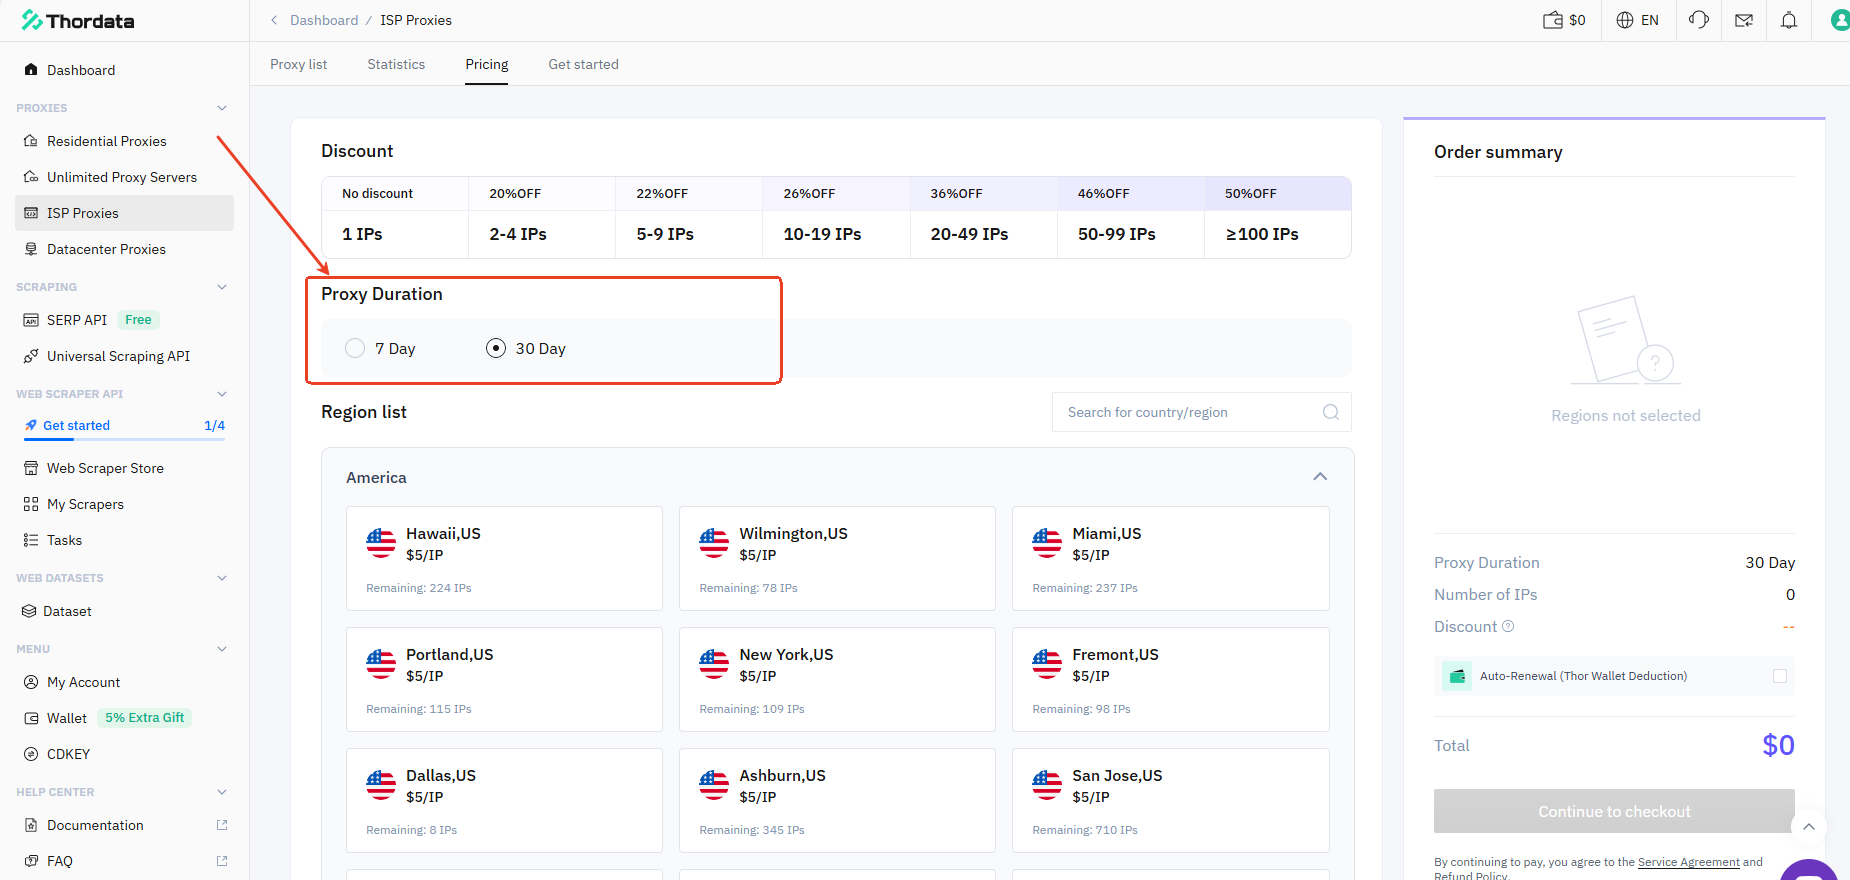Select Portland,US region card
Viewport: 1850px width, 880px height.
click(x=504, y=679)
